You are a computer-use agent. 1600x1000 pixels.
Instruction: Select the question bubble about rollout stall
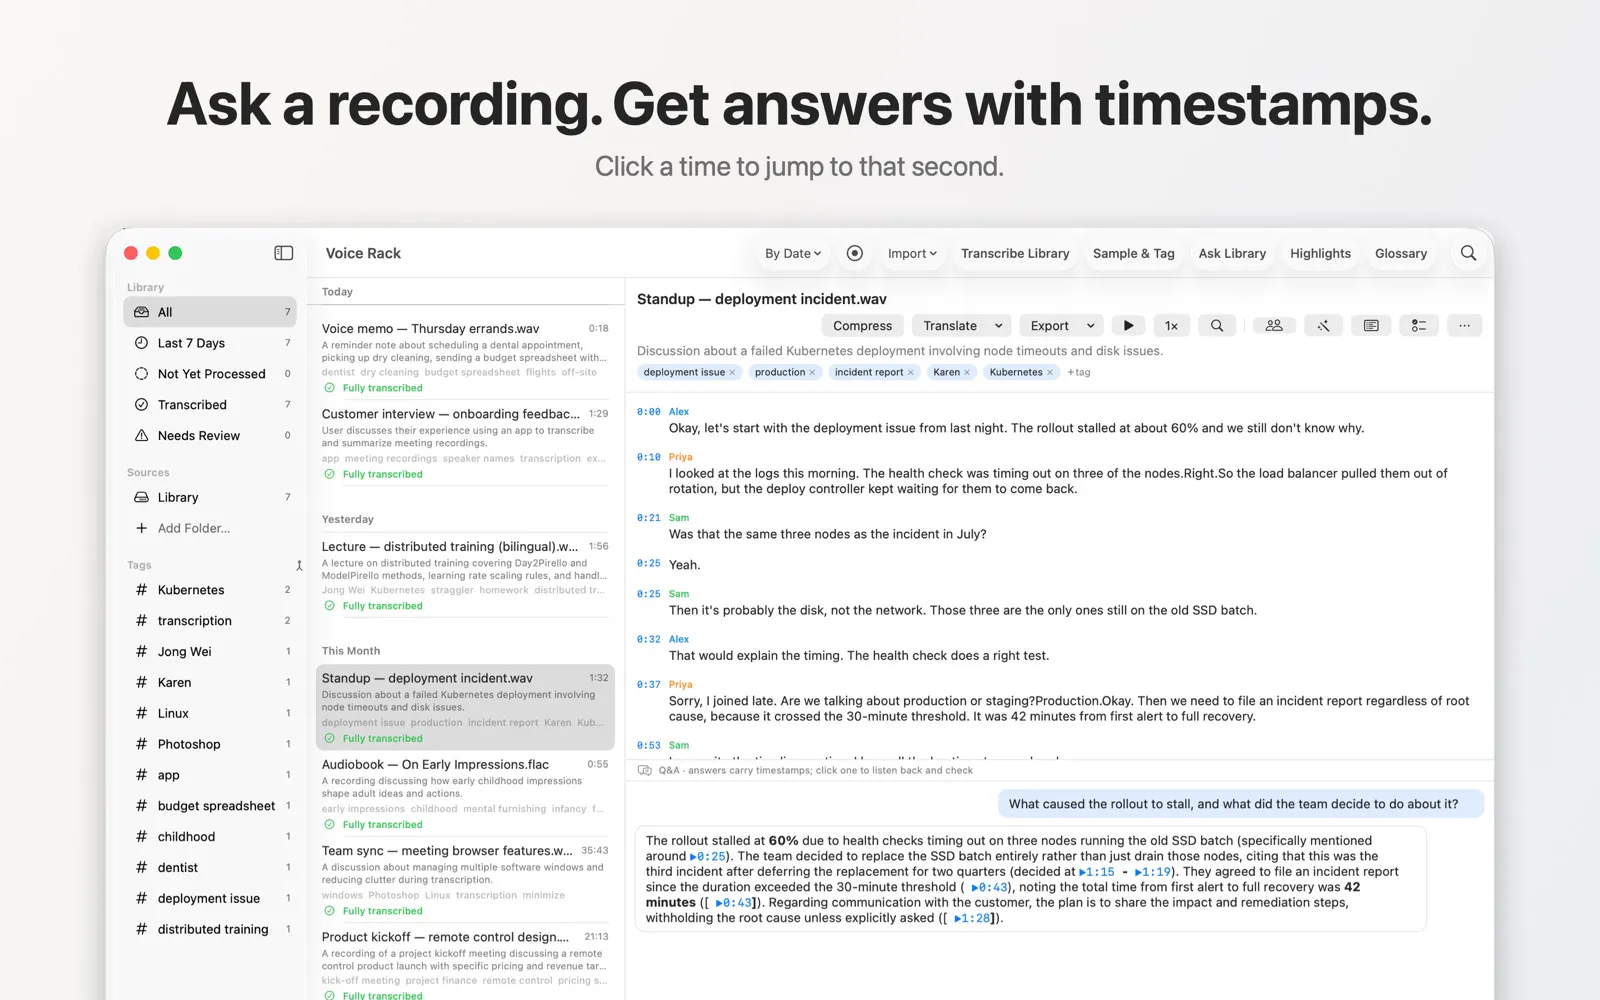[1240, 804]
